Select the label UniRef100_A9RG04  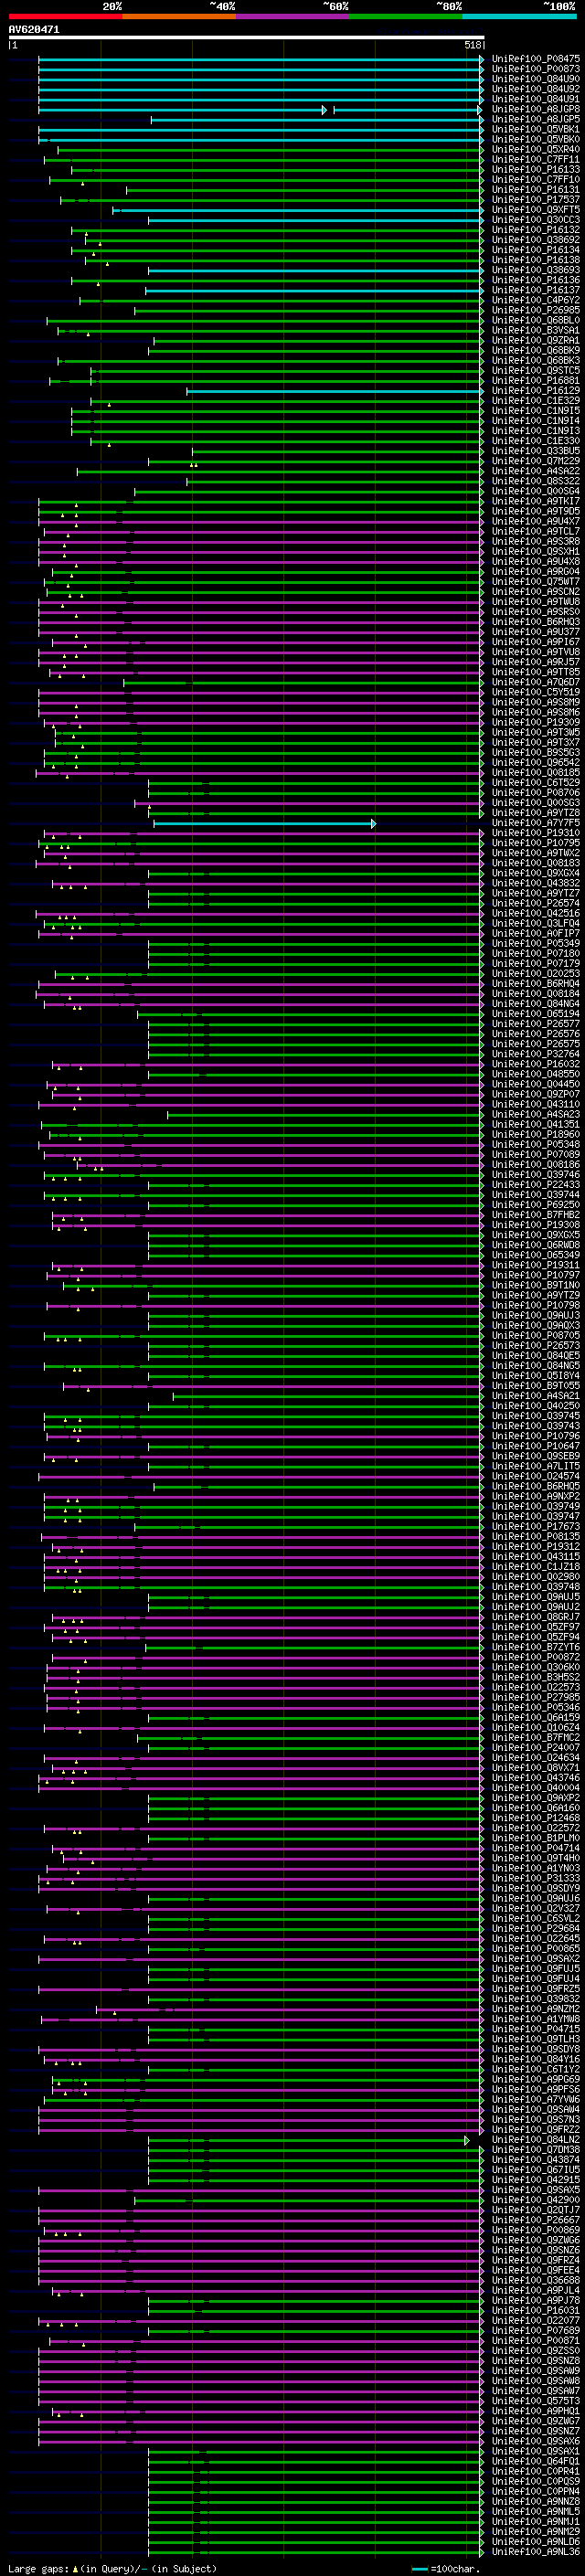pos(536,571)
